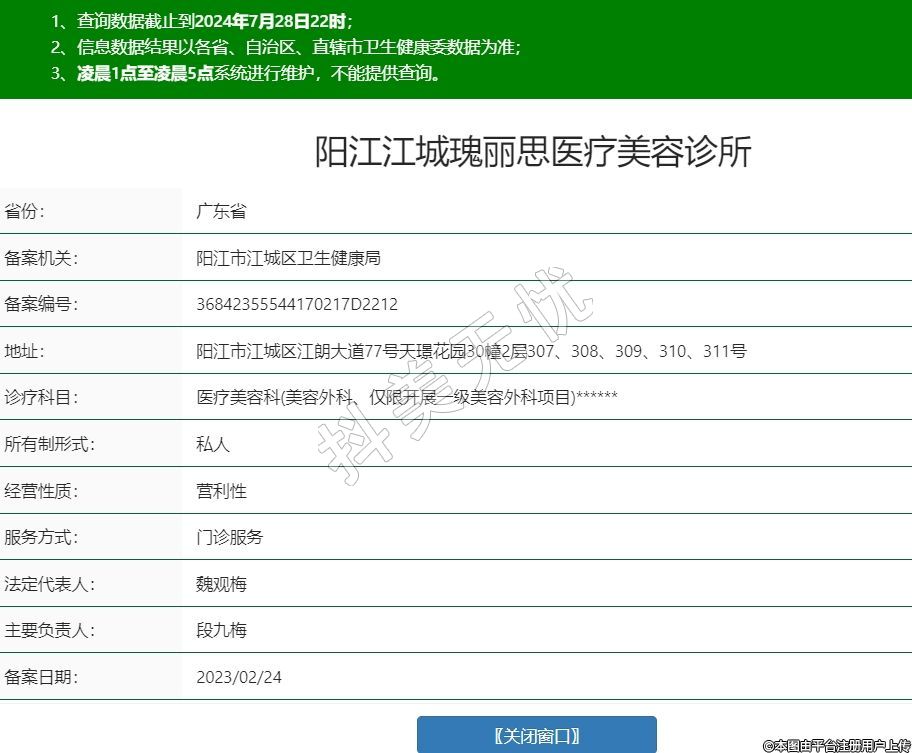Image resolution: width=912 pixels, height=753 pixels.
Task: Click the legal representative name 魏观梅
Action: click(221, 584)
